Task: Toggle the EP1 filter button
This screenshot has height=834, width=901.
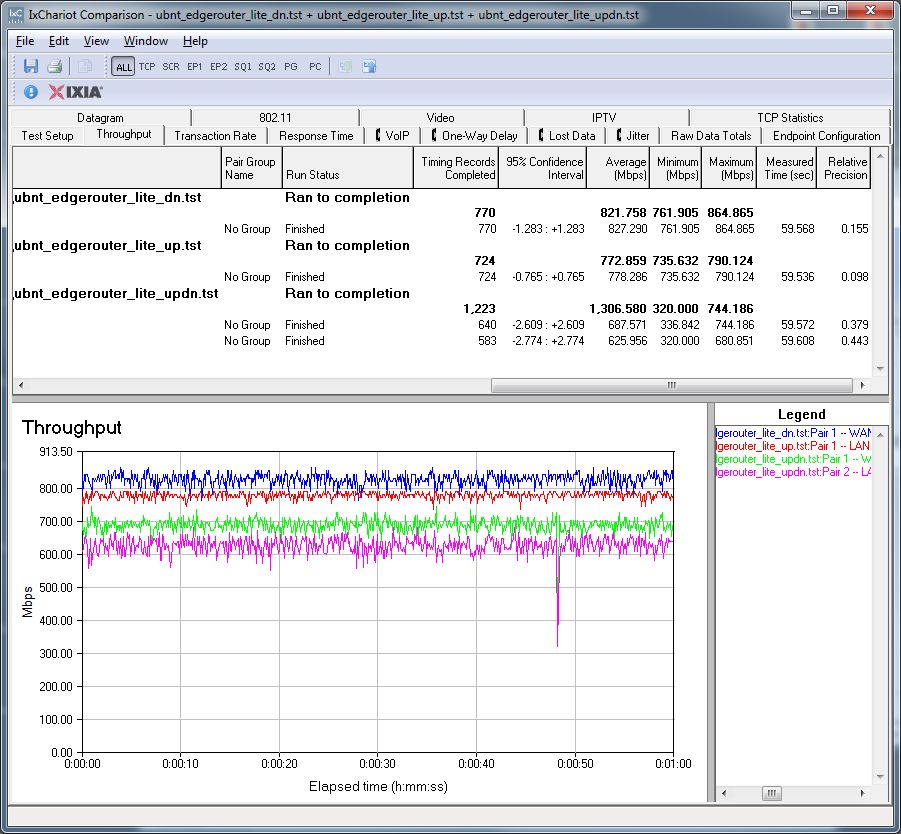Action: 195,67
